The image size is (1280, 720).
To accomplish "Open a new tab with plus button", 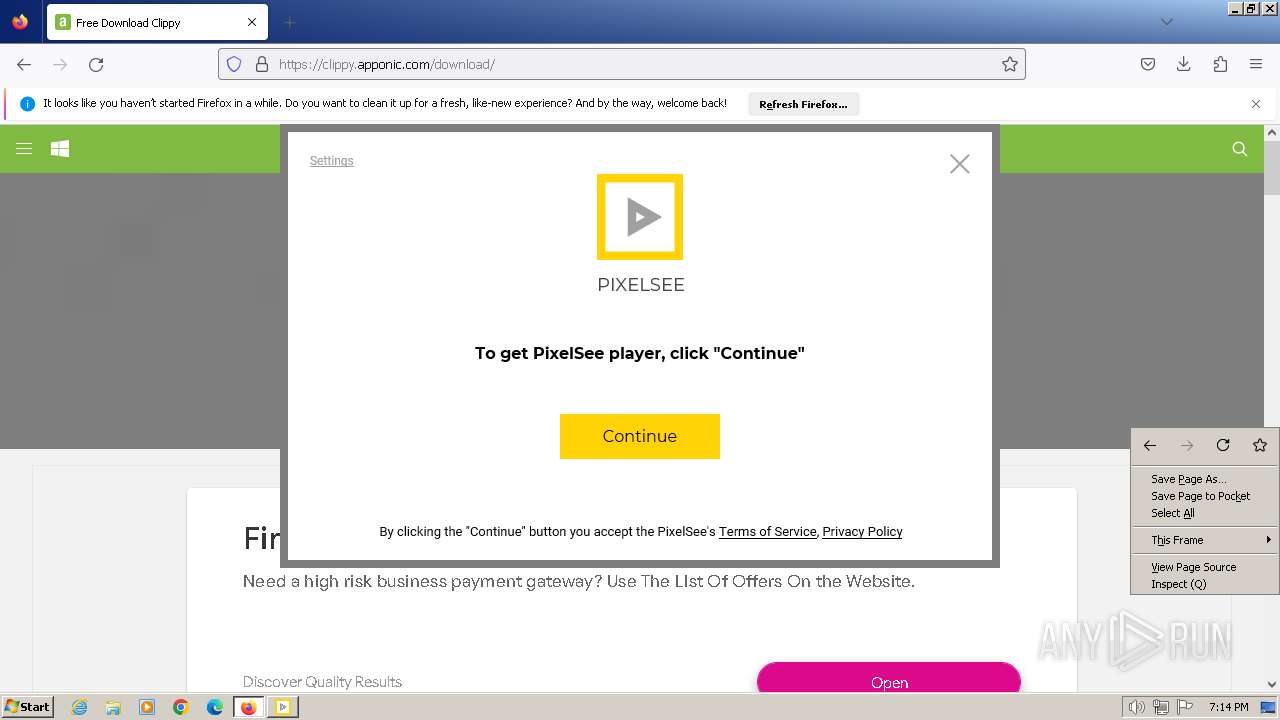I will (290, 22).
